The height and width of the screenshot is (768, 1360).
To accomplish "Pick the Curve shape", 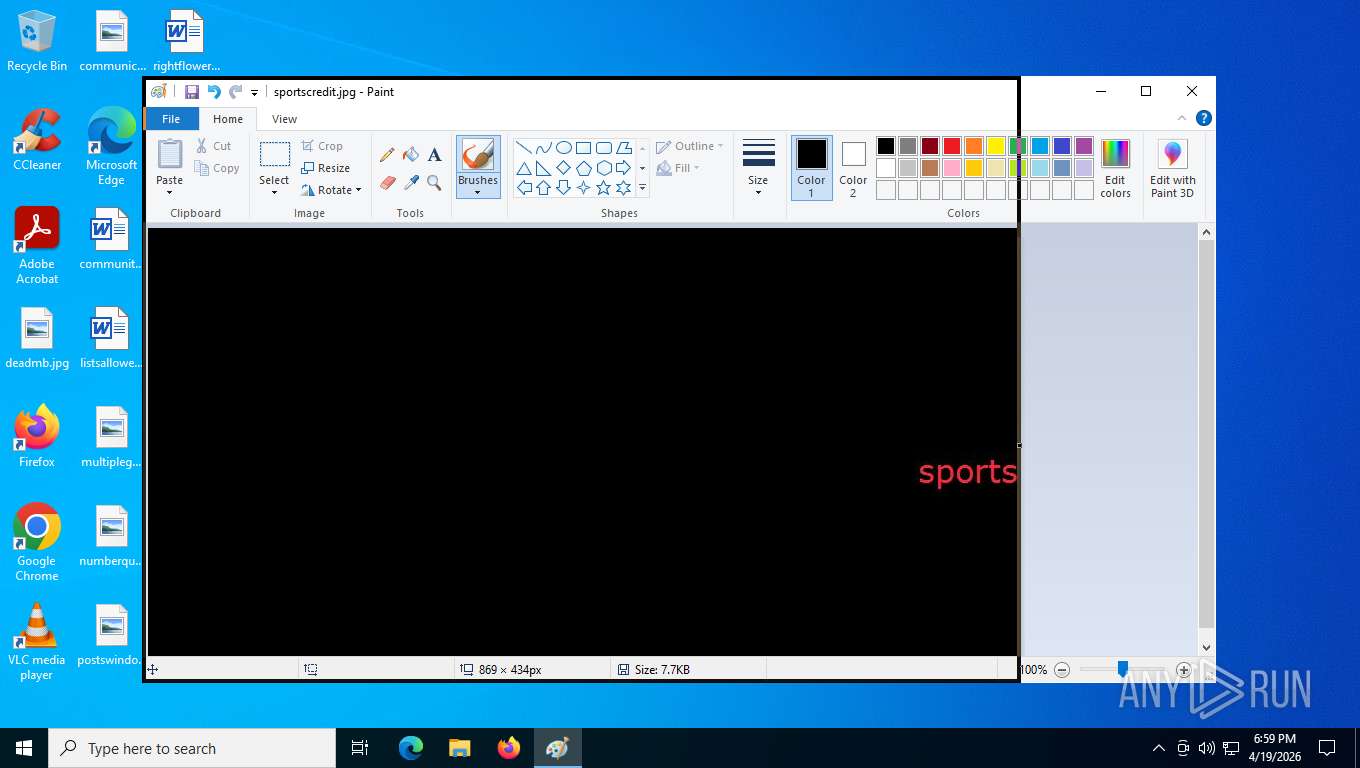I will point(543,148).
